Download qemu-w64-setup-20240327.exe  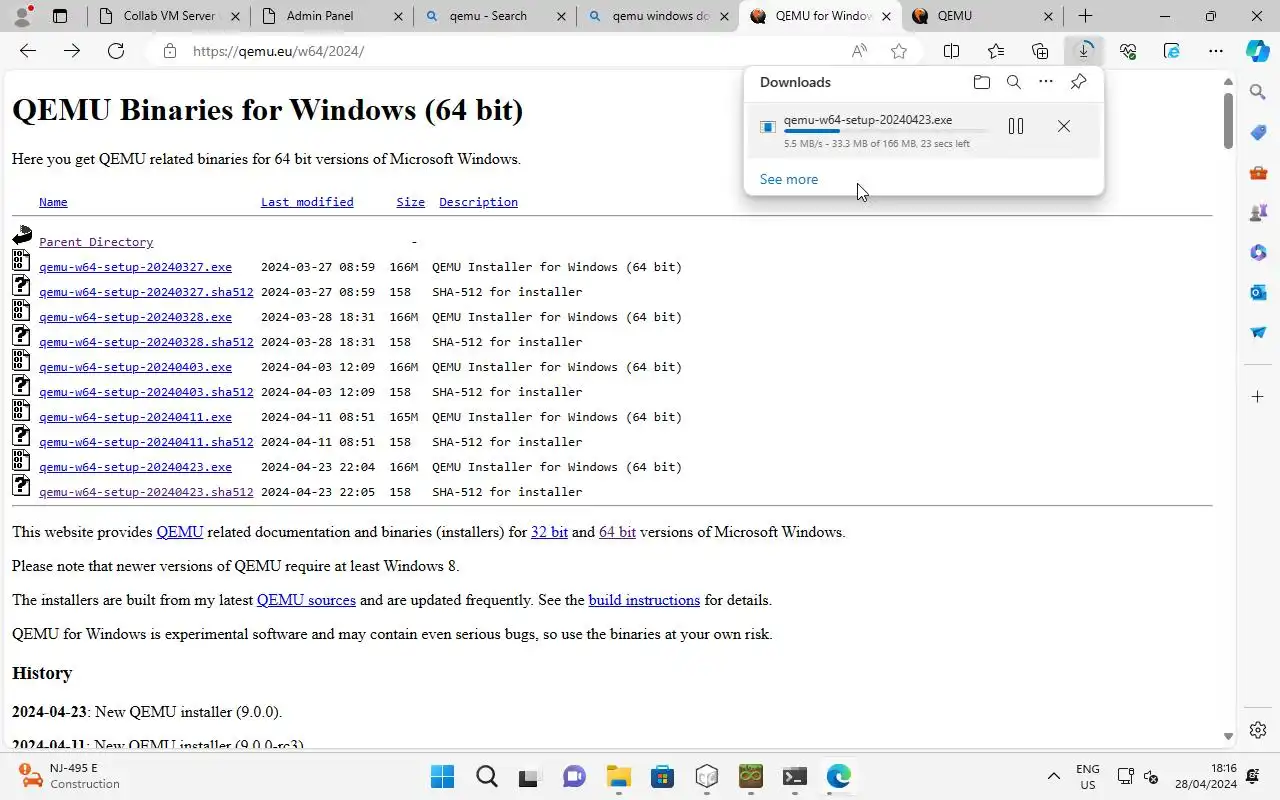point(135,267)
